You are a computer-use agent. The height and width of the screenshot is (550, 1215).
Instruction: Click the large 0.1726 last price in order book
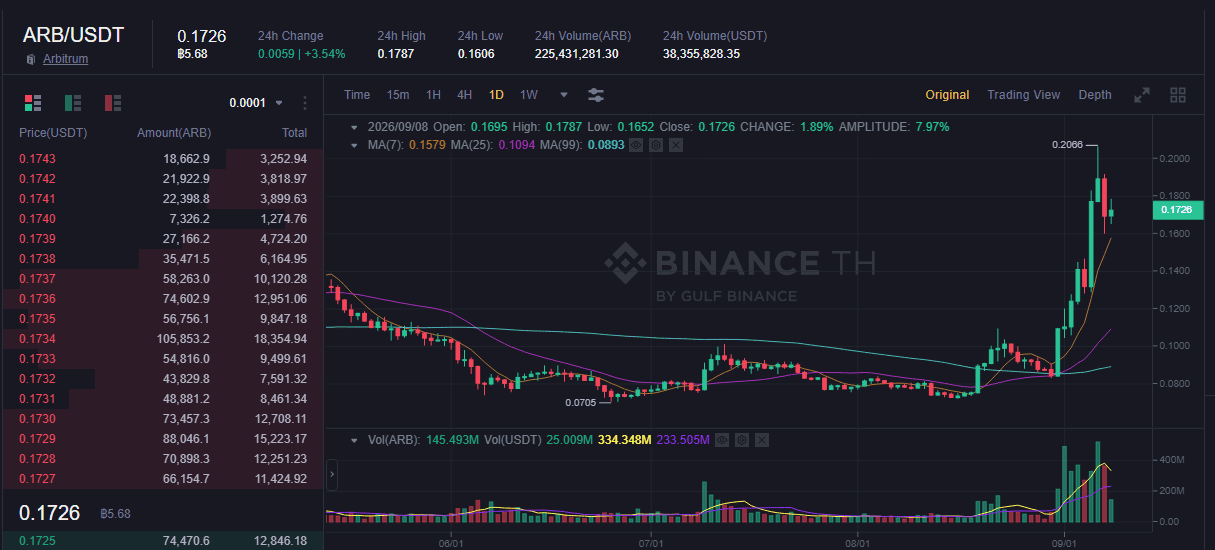coord(50,513)
